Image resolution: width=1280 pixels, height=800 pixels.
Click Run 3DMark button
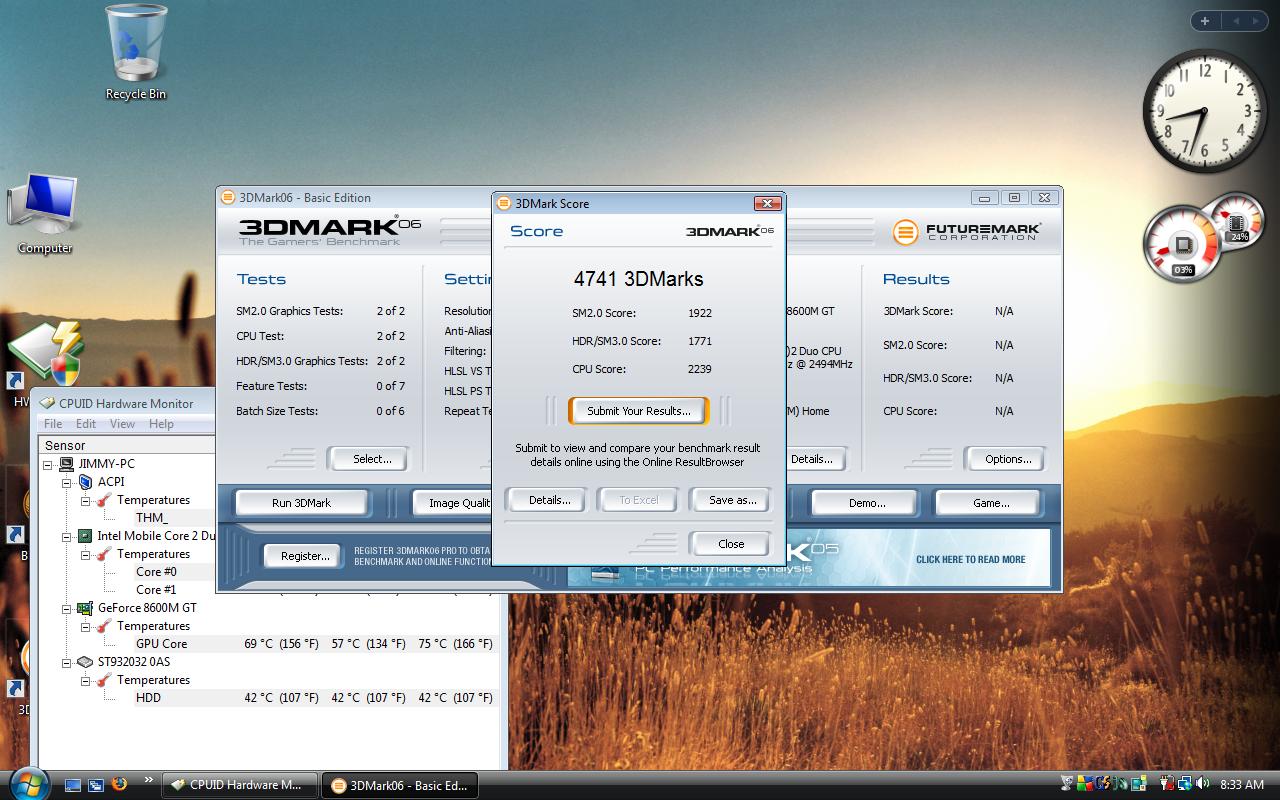[x=301, y=503]
